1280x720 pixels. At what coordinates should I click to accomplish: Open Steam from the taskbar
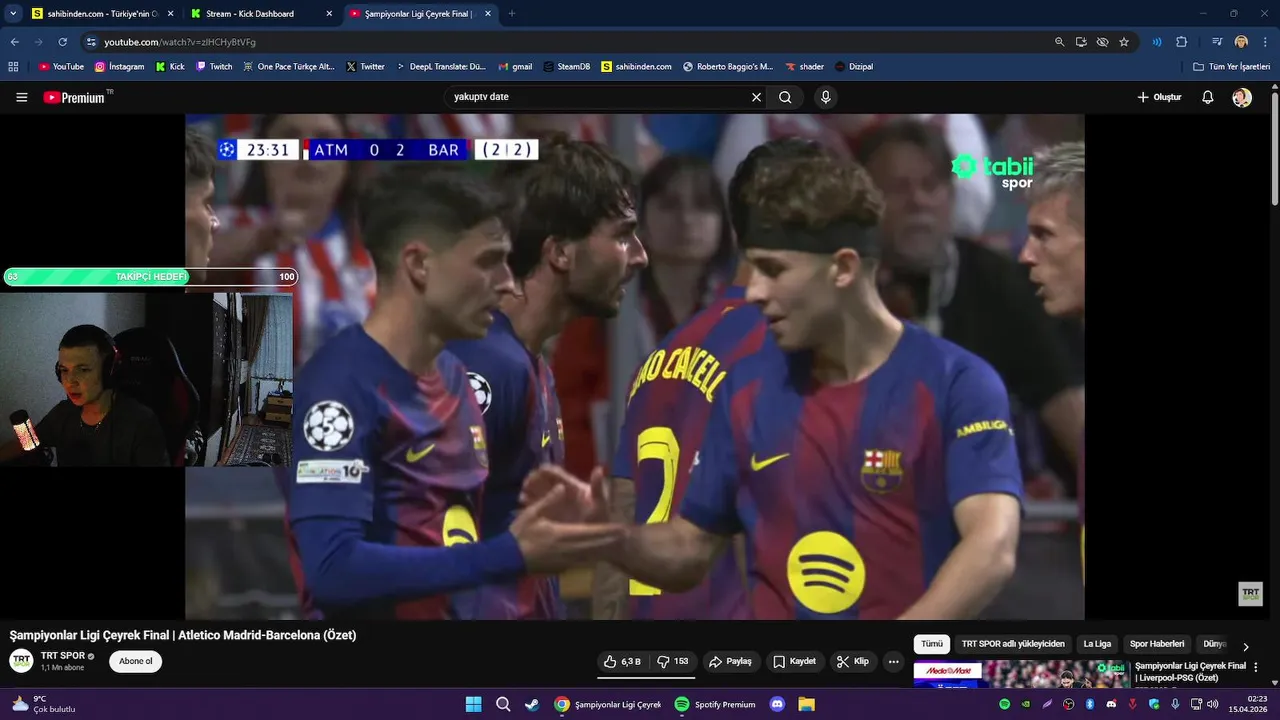pyautogui.click(x=532, y=704)
